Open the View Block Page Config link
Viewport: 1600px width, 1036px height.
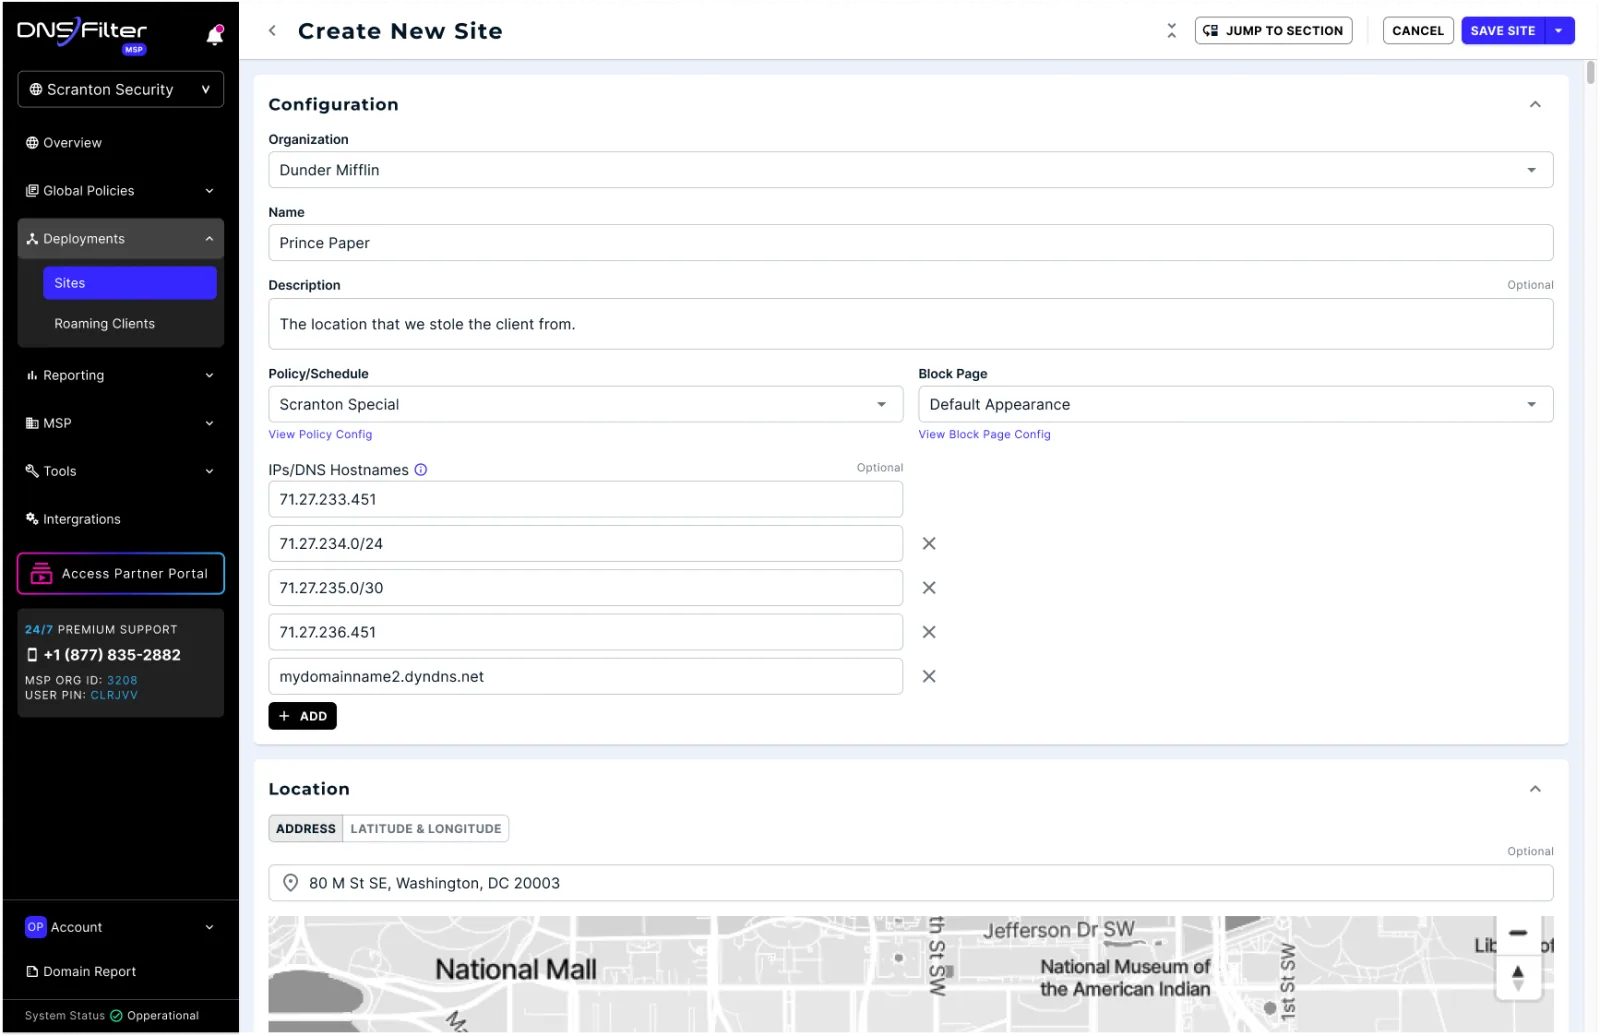point(984,435)
